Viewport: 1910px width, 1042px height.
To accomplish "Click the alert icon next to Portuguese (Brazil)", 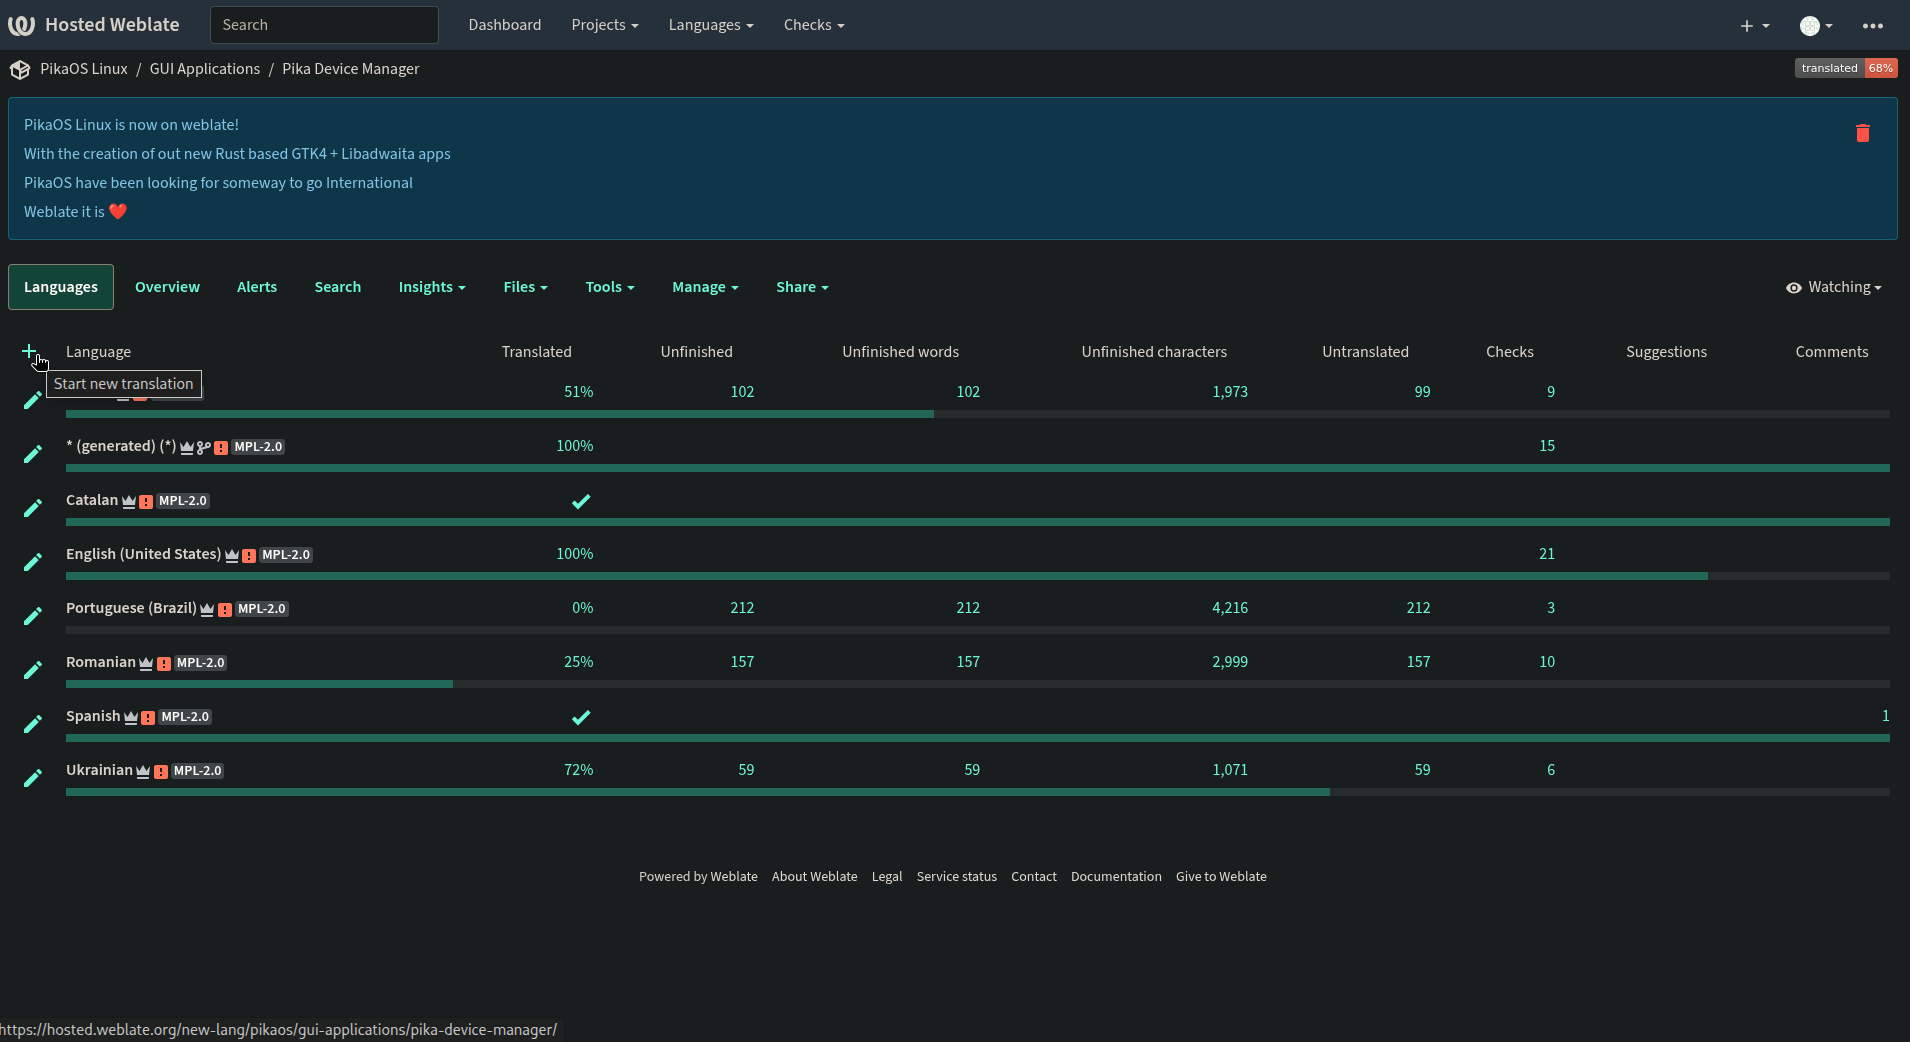I will (x=225, y=610).
